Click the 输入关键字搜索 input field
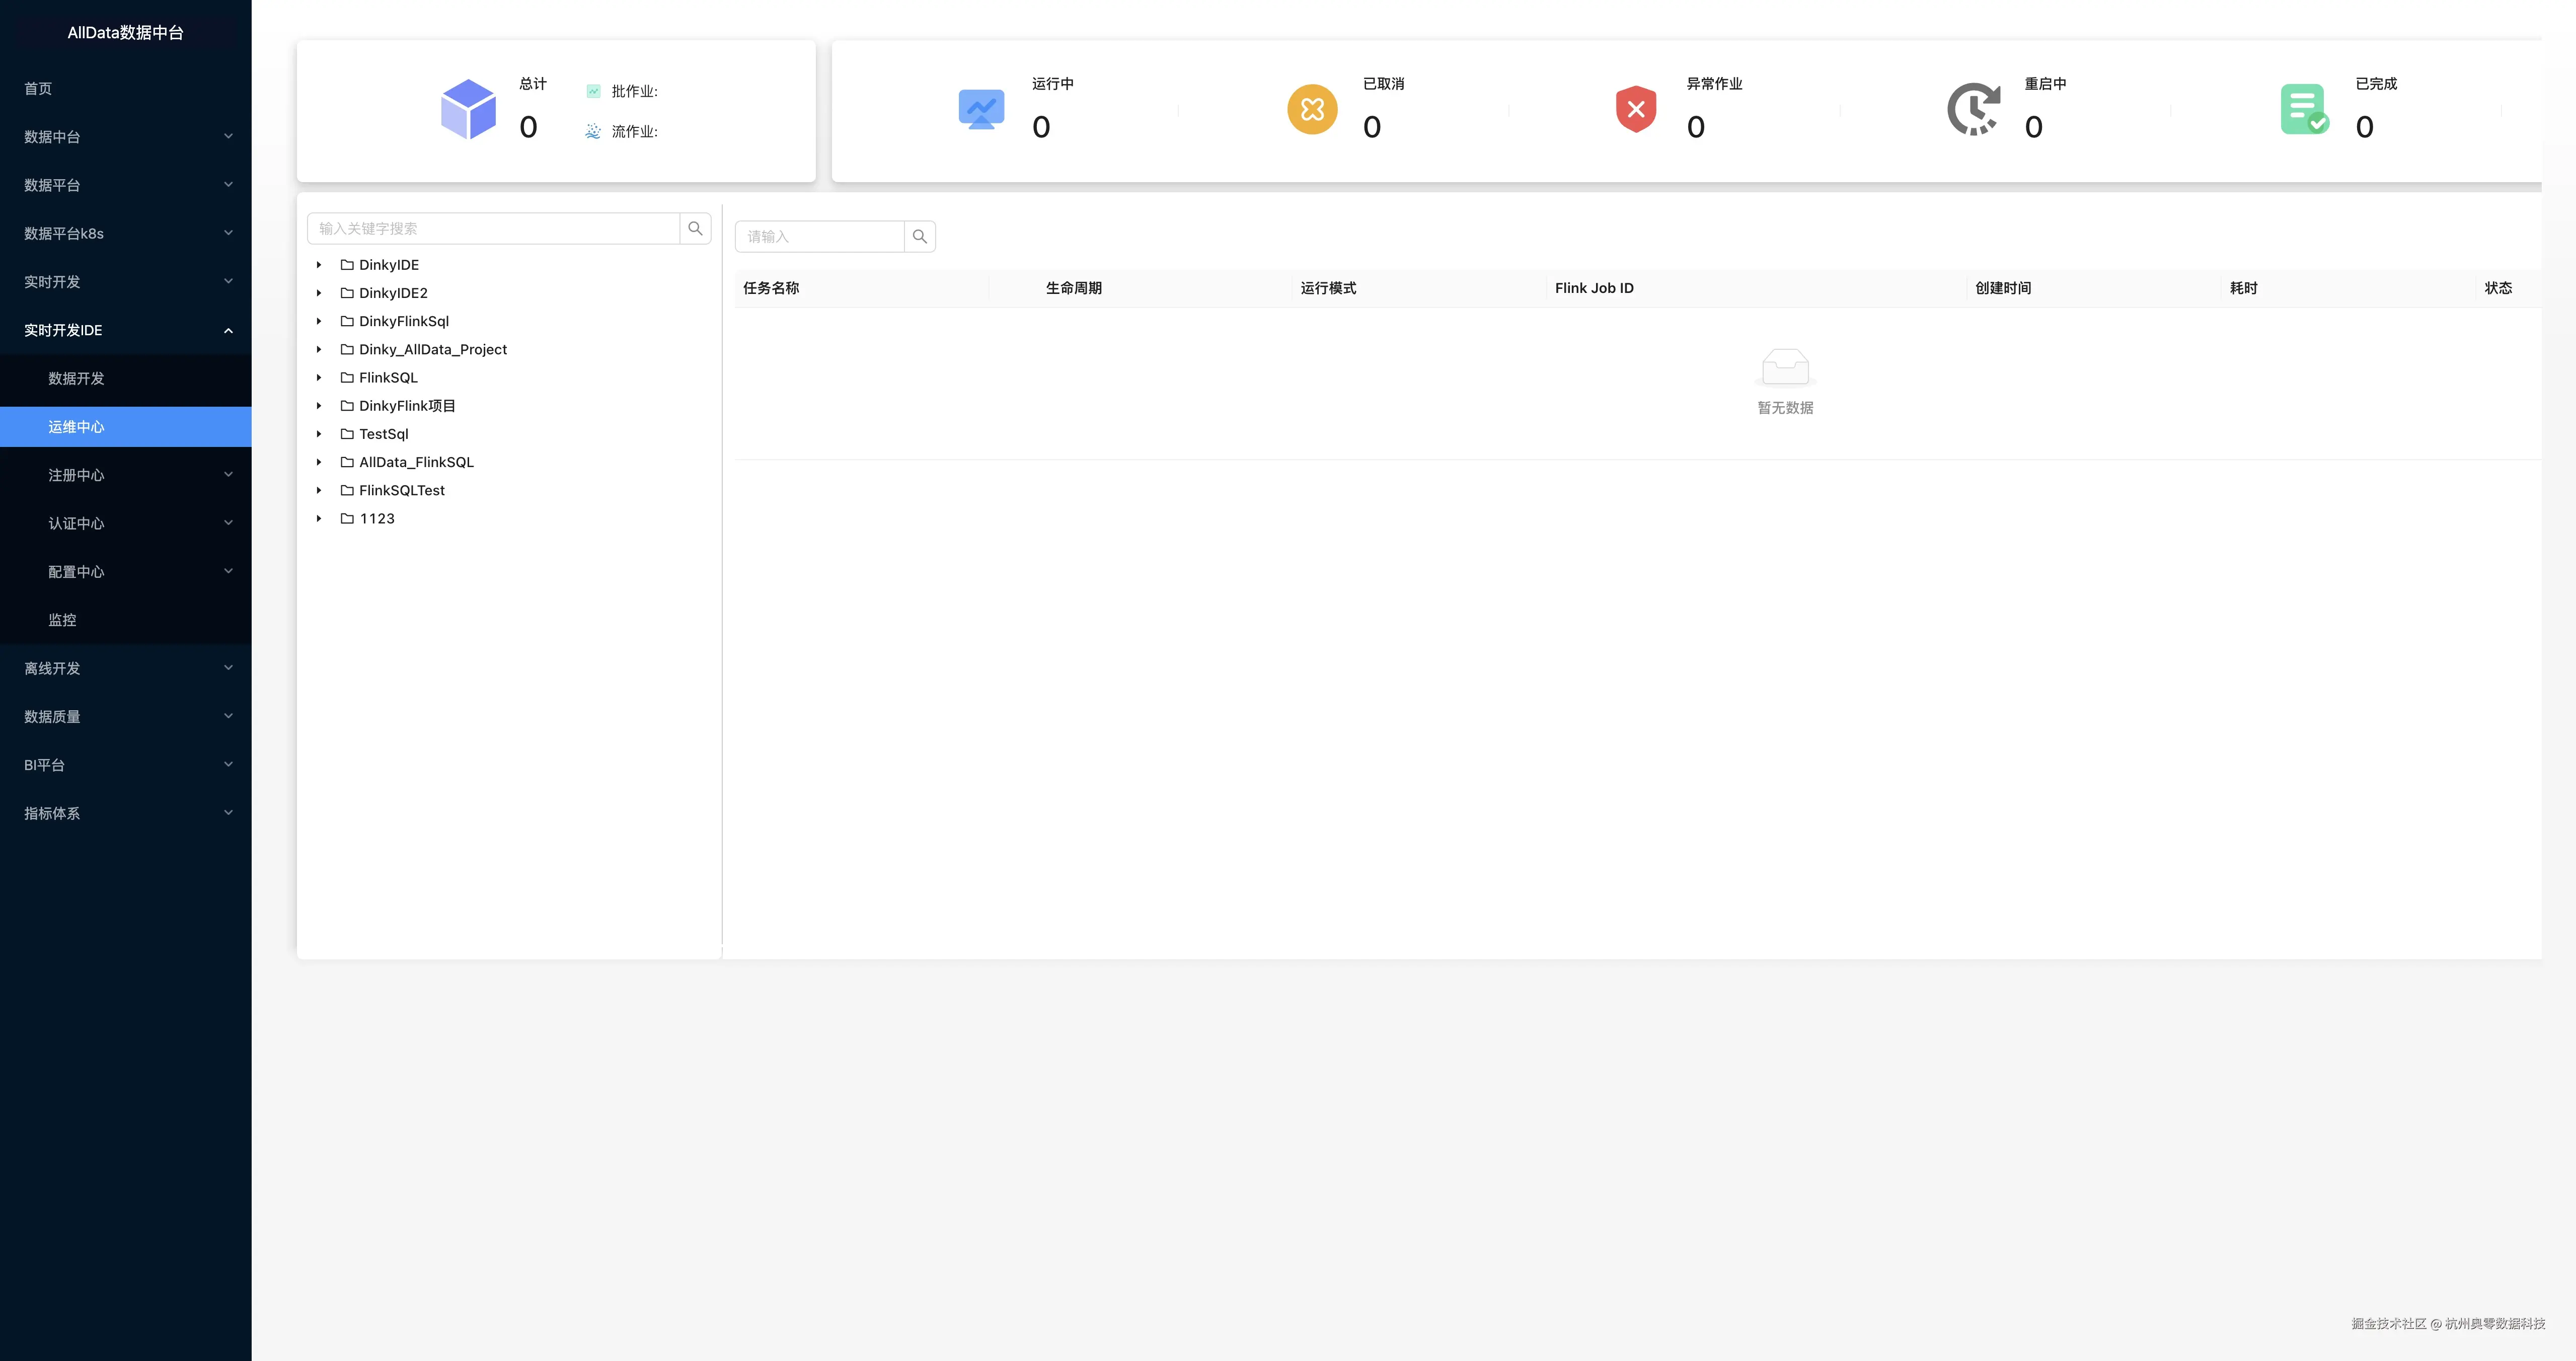This screenshot has width=2576, height=1361. pyautogui.click(x=494, y=228)
